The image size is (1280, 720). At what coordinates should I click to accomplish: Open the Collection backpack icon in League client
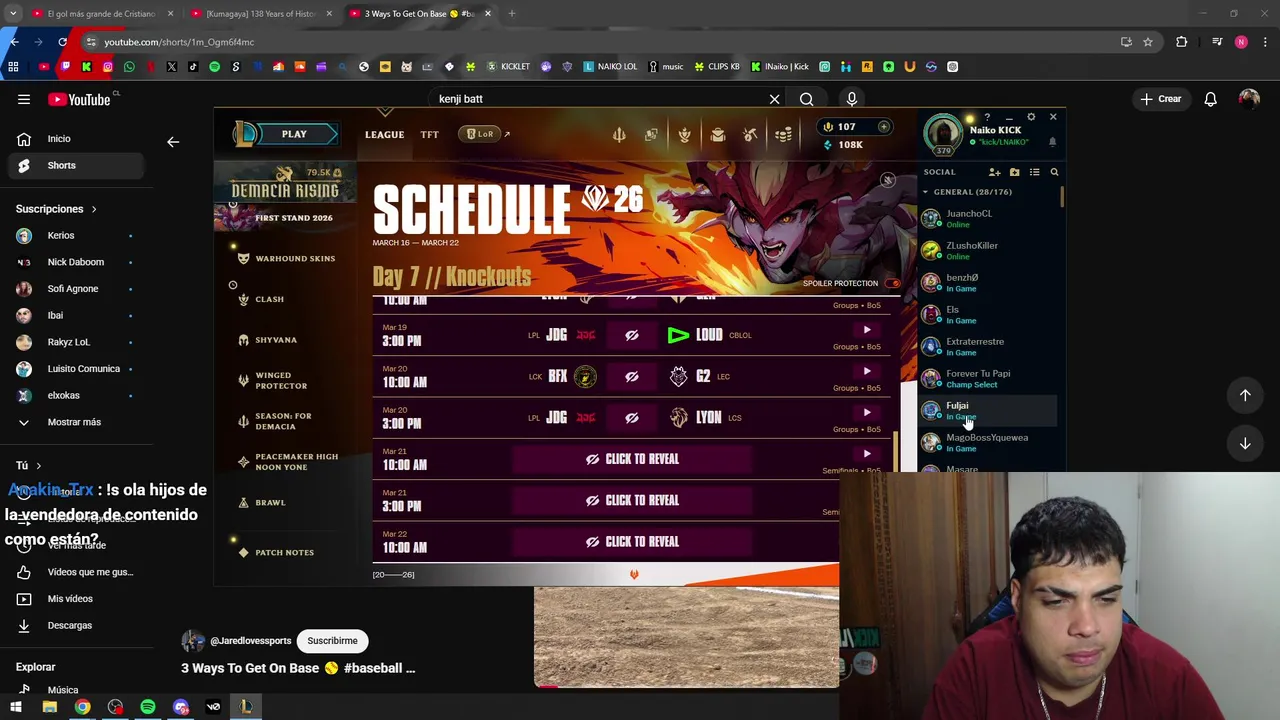(717, 135)
